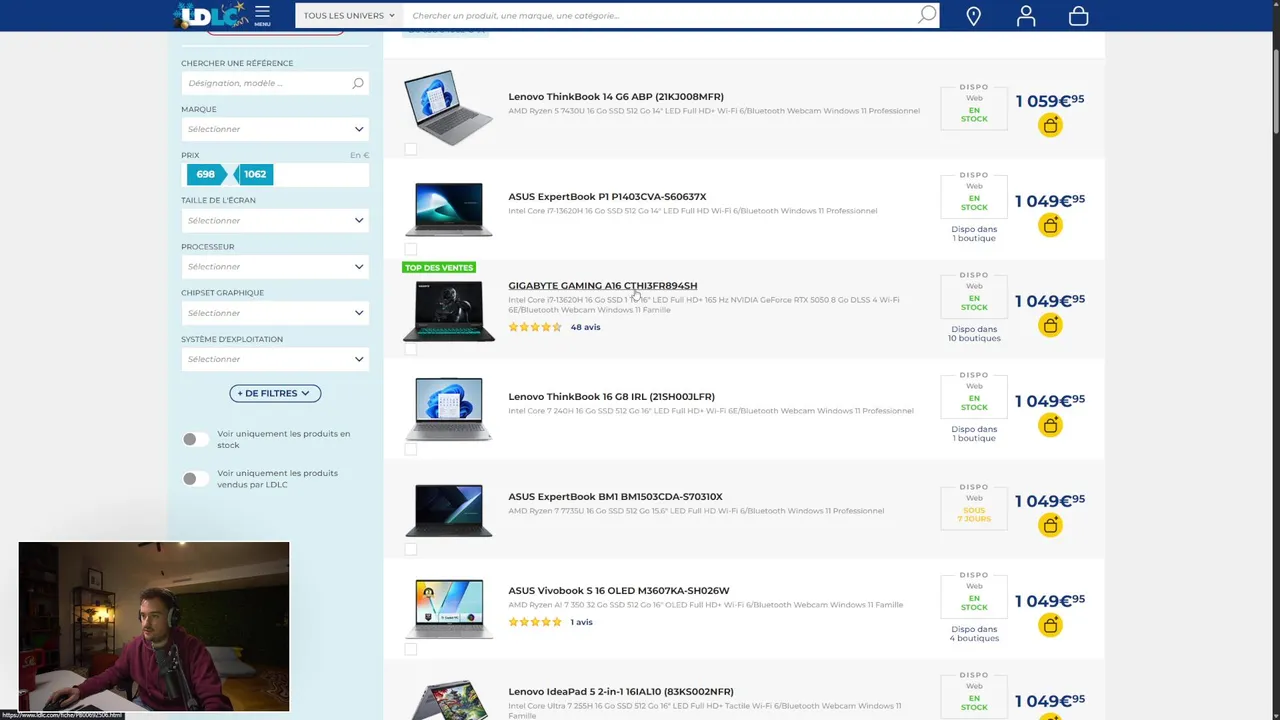This screenshot has width=1280, height=720.
Task: Open Lenovo ThinkBook 14 G6 laptop thumbnail
Action: (x=448, y=108)
